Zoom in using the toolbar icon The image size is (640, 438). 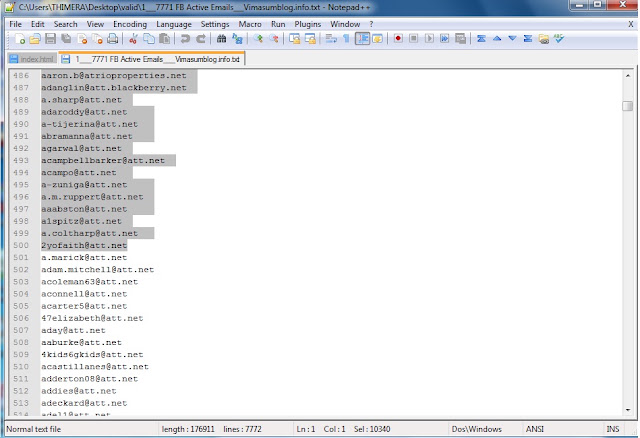click(x=258, y=39)
